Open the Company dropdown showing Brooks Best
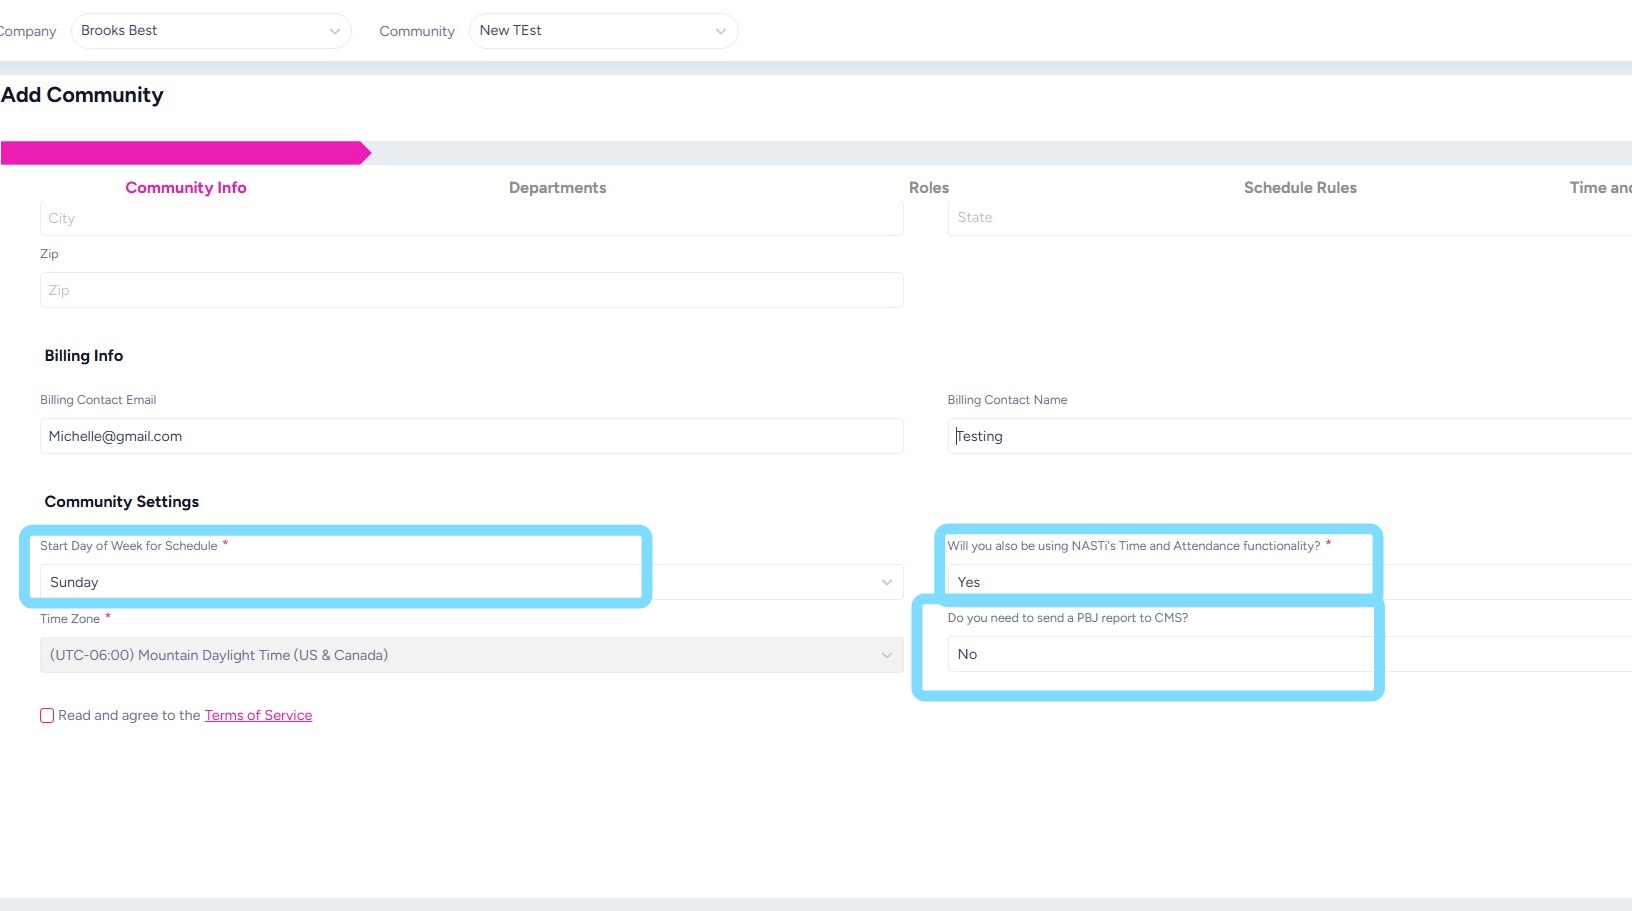 (x=211, y=31)
